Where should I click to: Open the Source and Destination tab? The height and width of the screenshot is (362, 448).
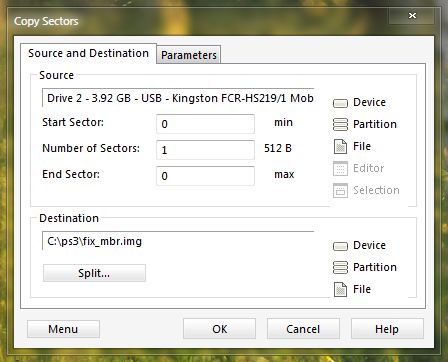(88, 53)
